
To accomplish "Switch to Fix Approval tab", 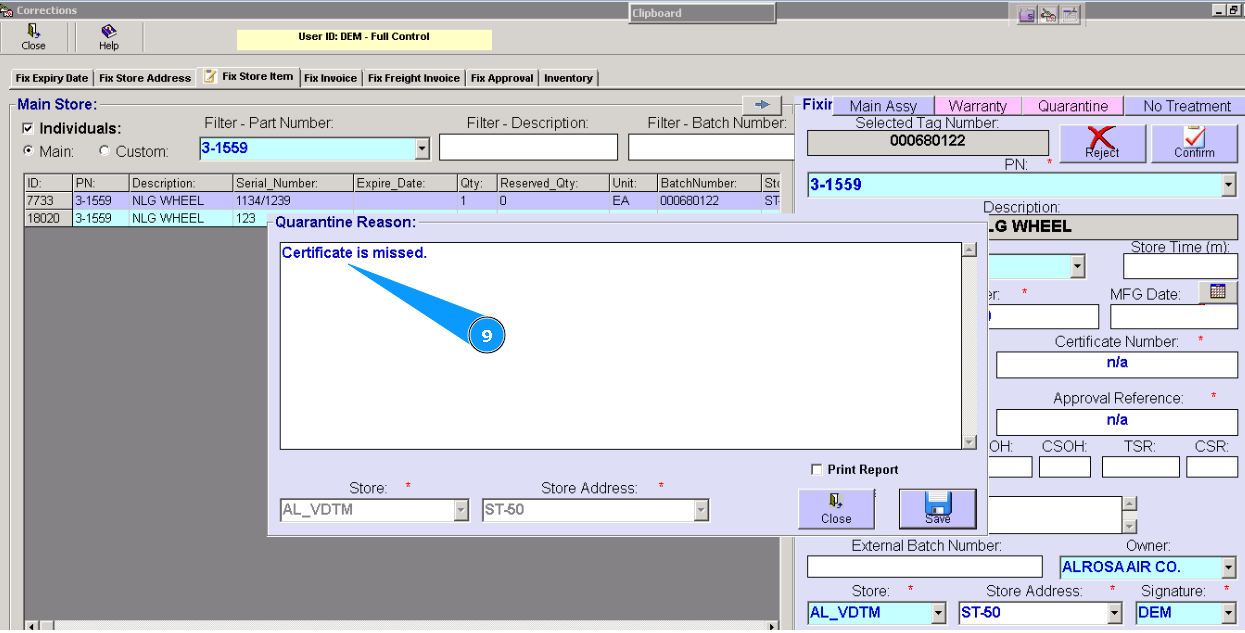I will [x=502, y=78].
